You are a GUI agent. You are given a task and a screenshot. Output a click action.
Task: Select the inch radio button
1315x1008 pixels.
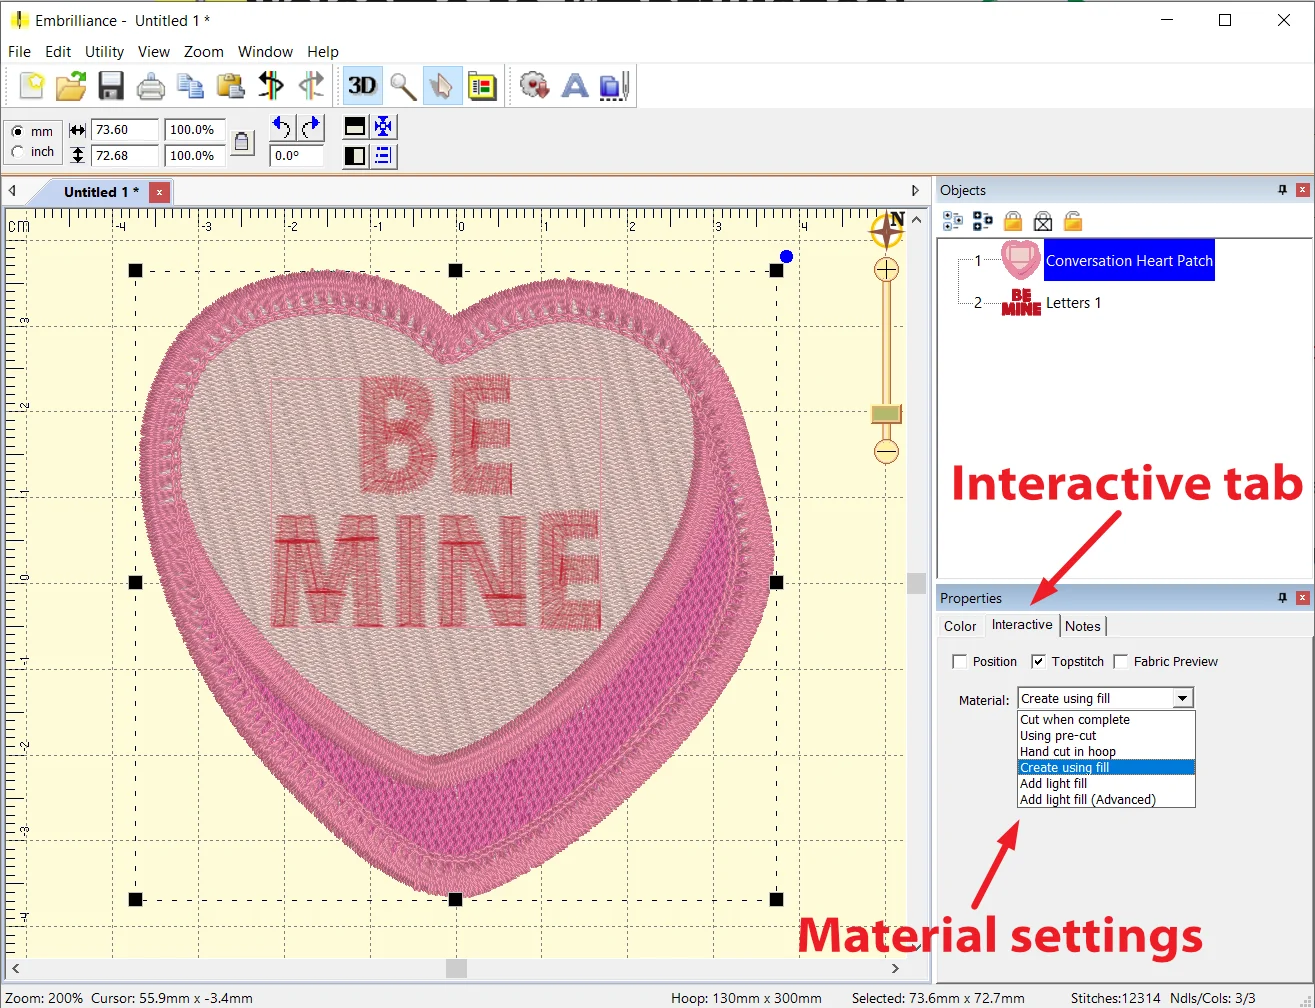tap(18, 152)
